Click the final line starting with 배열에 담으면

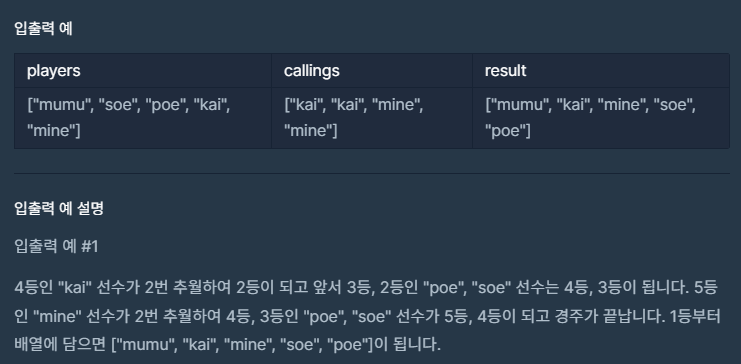click(x=227, y=345)
